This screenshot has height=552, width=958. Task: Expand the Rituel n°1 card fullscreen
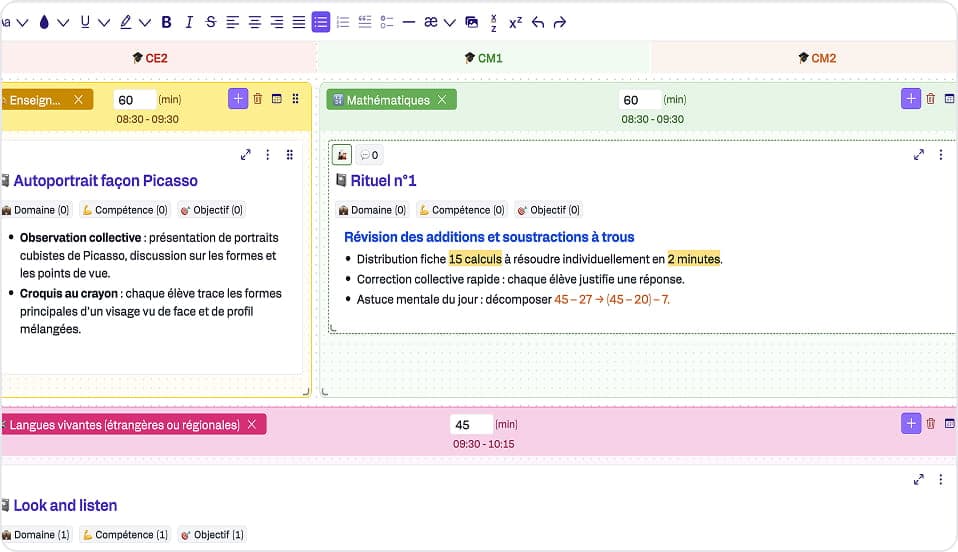[x=919, y=155]
